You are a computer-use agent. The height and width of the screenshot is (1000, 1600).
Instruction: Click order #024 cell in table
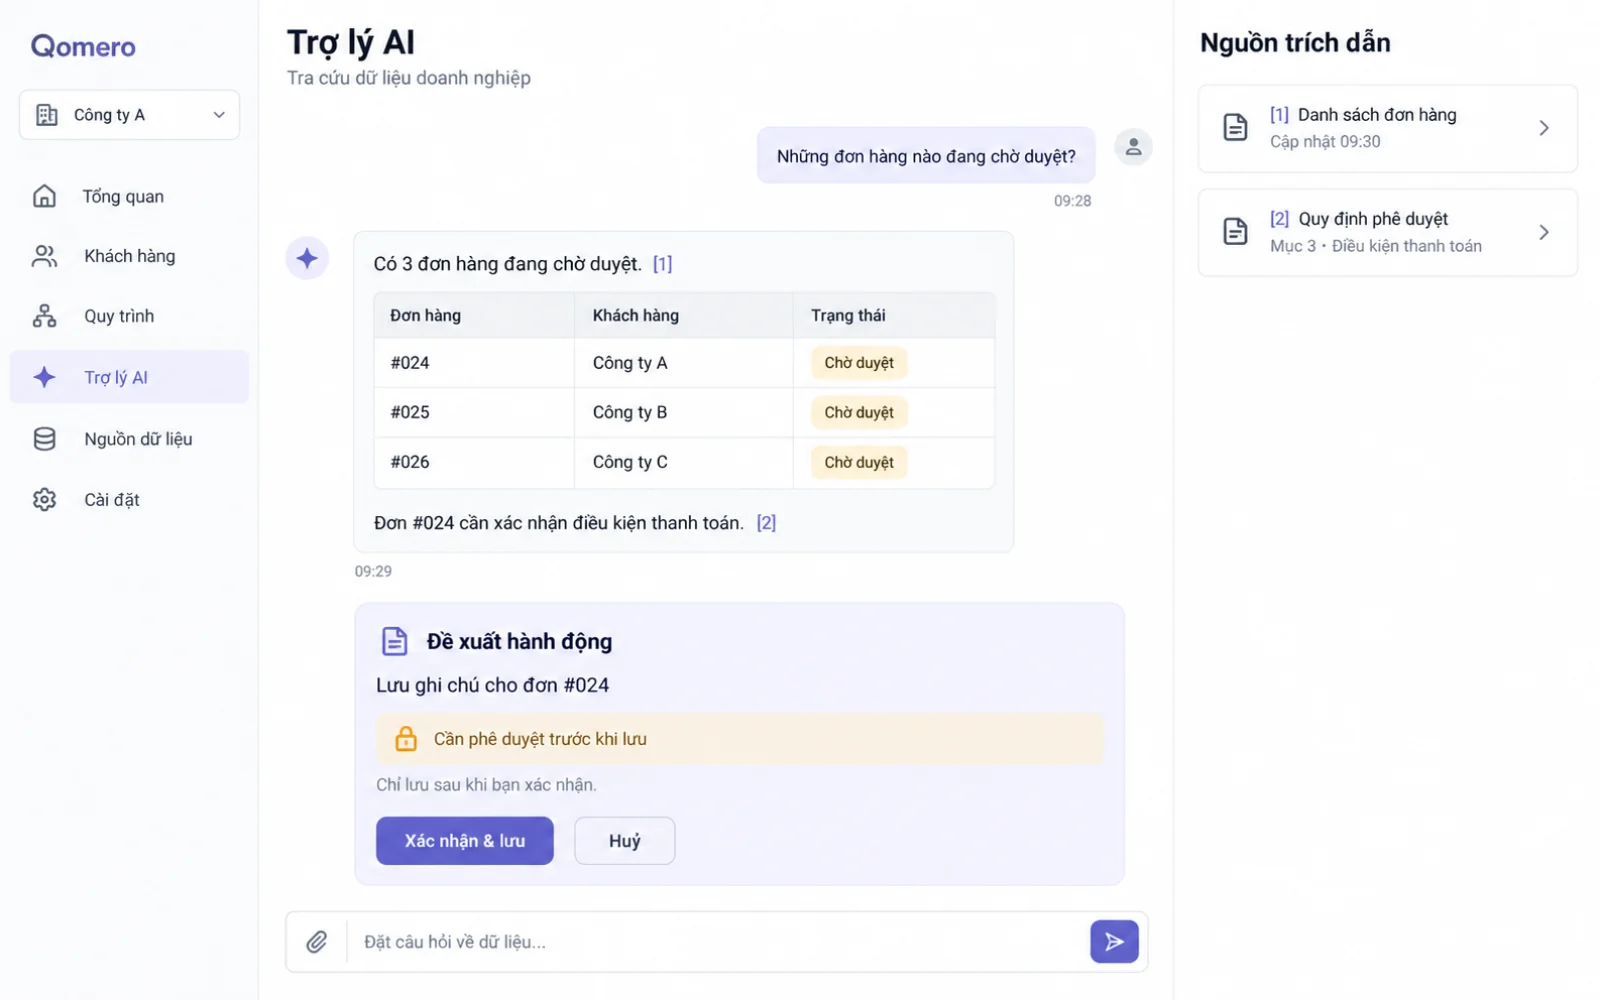click(474, 363)
